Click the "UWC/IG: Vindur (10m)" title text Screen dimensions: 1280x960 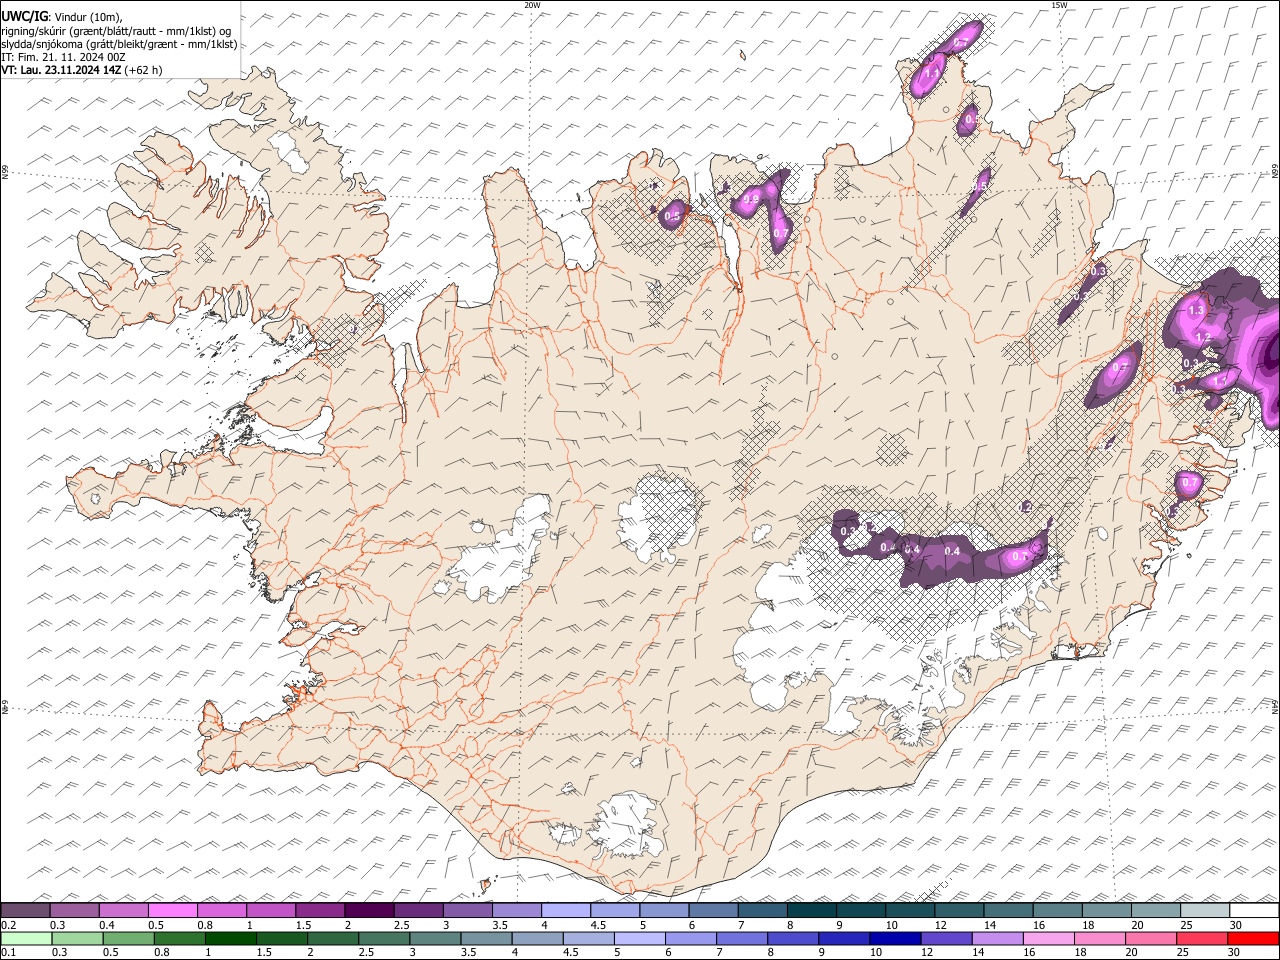(x=62, y=17)
